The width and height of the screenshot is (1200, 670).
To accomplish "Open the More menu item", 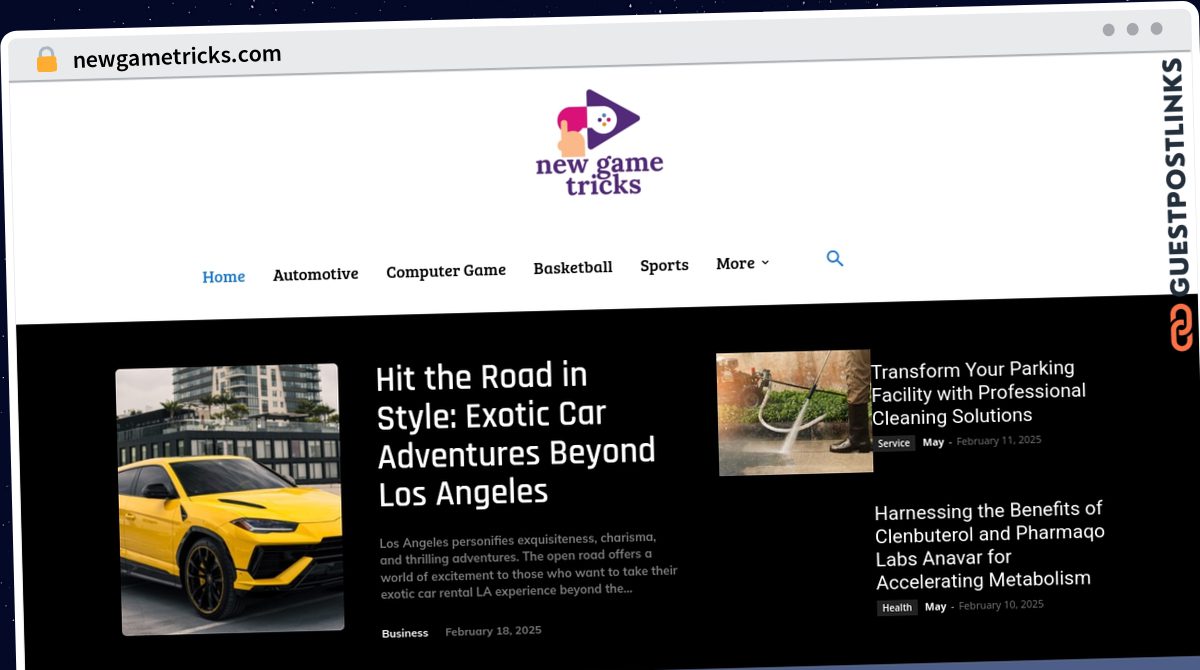I will (735, 263).
